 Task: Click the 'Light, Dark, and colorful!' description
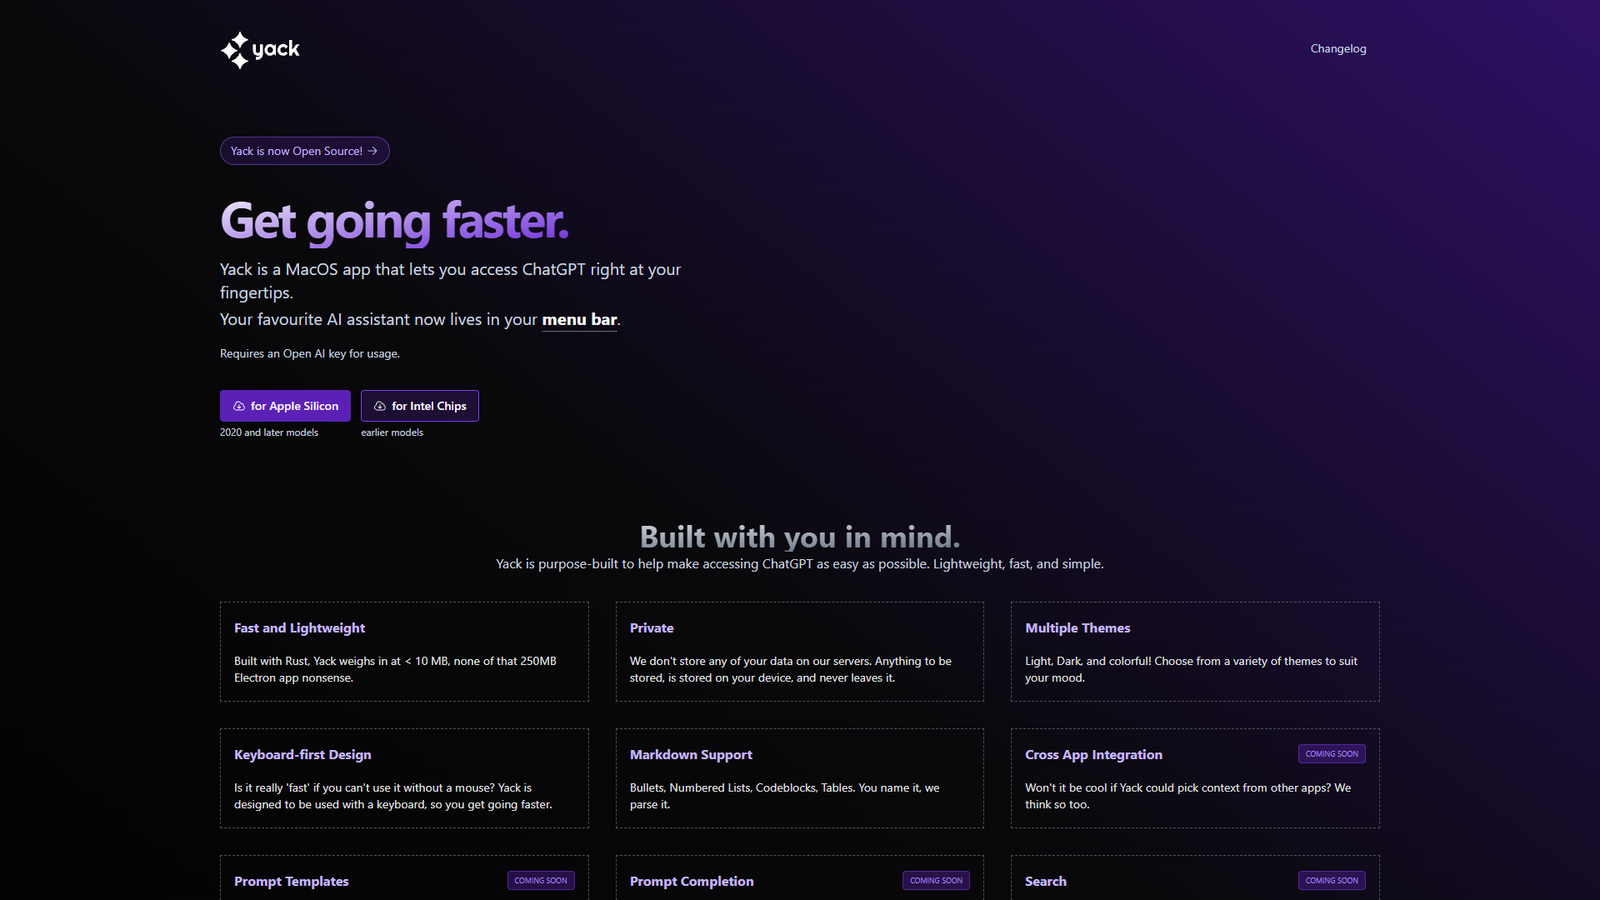click(1191, 670)
